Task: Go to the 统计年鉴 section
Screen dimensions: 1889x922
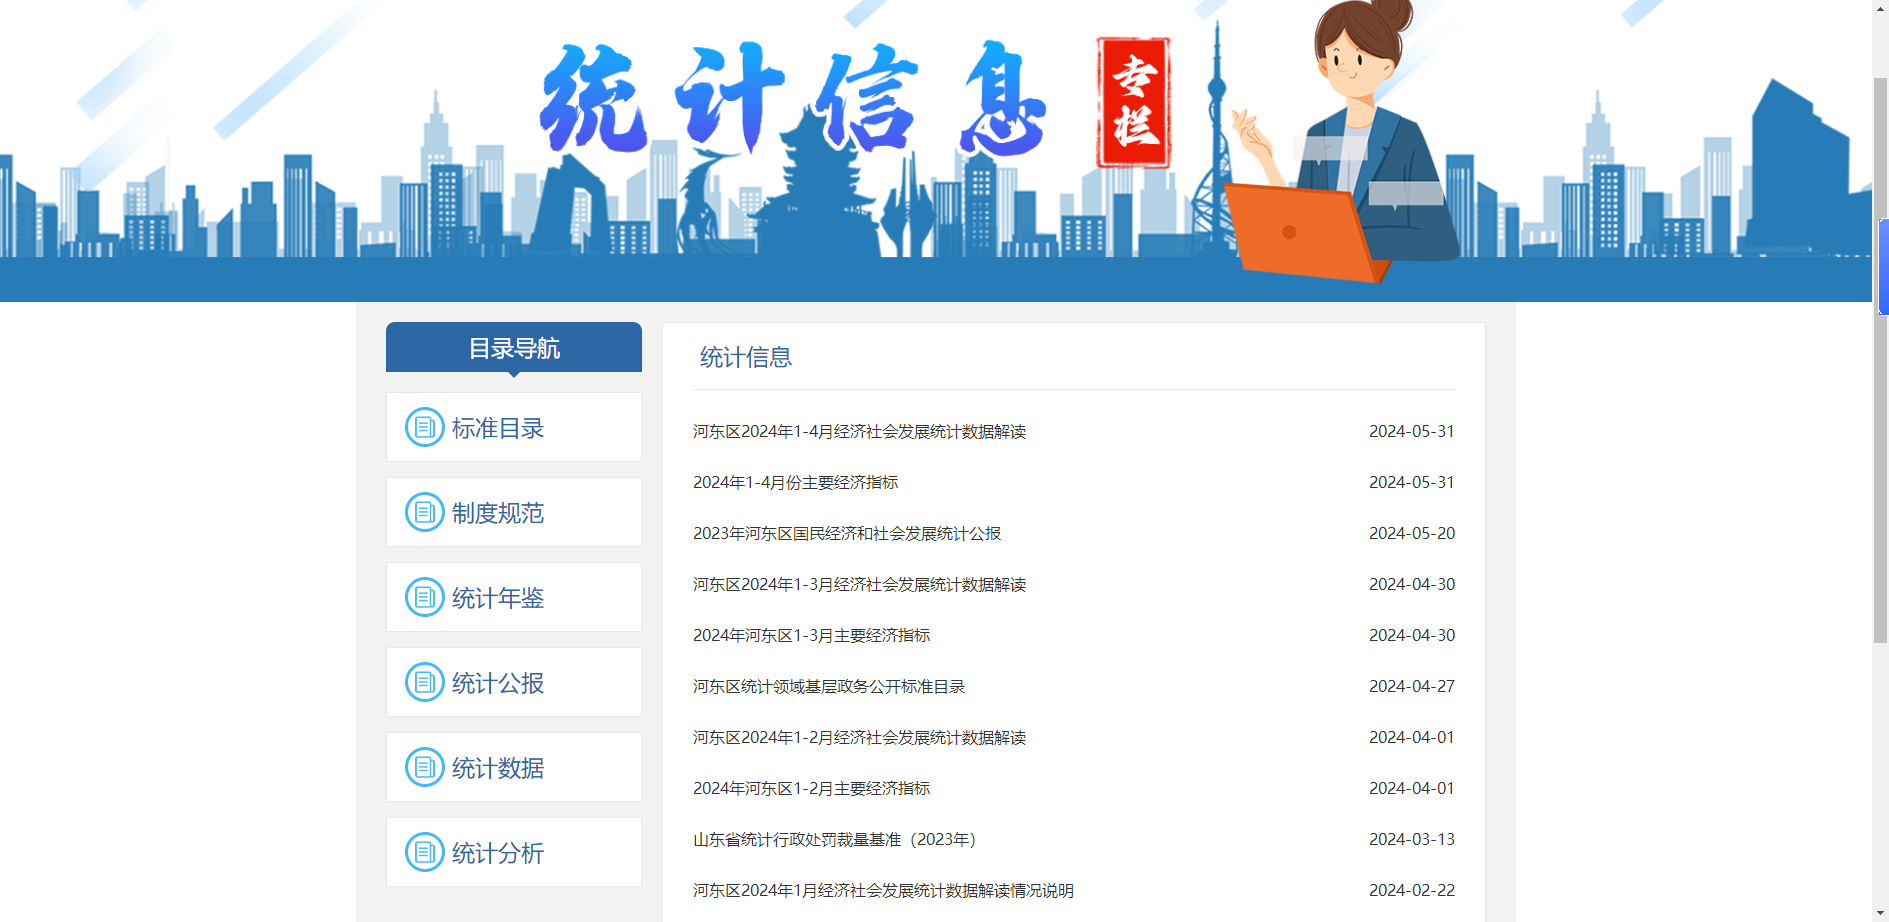Action: 514,597
